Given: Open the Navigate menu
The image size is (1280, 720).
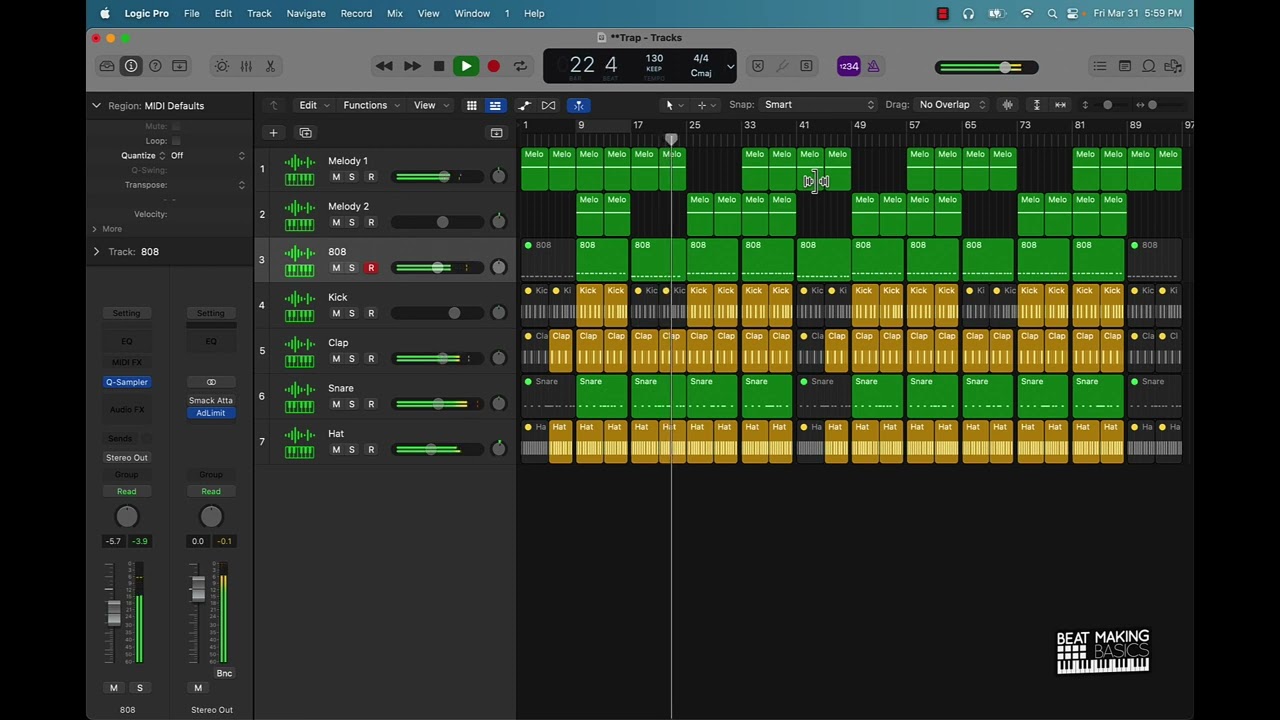Looking at the screenshot, I should tap(306, 13).
